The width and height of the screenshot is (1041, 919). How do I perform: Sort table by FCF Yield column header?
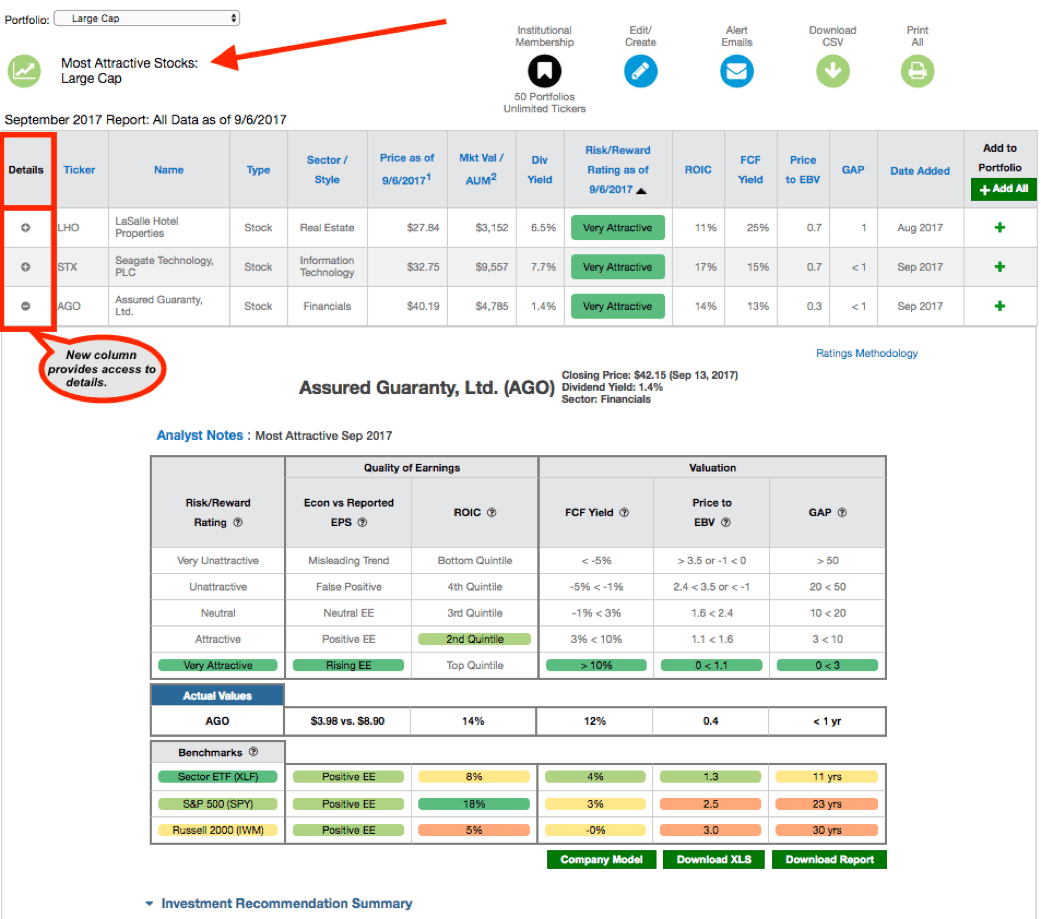tap(751, 170)
